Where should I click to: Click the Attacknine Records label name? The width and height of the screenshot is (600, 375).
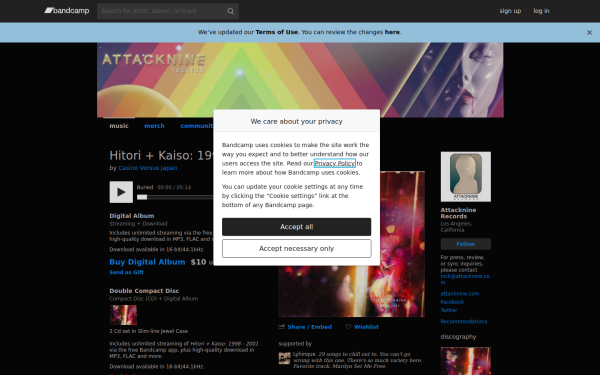458,213
